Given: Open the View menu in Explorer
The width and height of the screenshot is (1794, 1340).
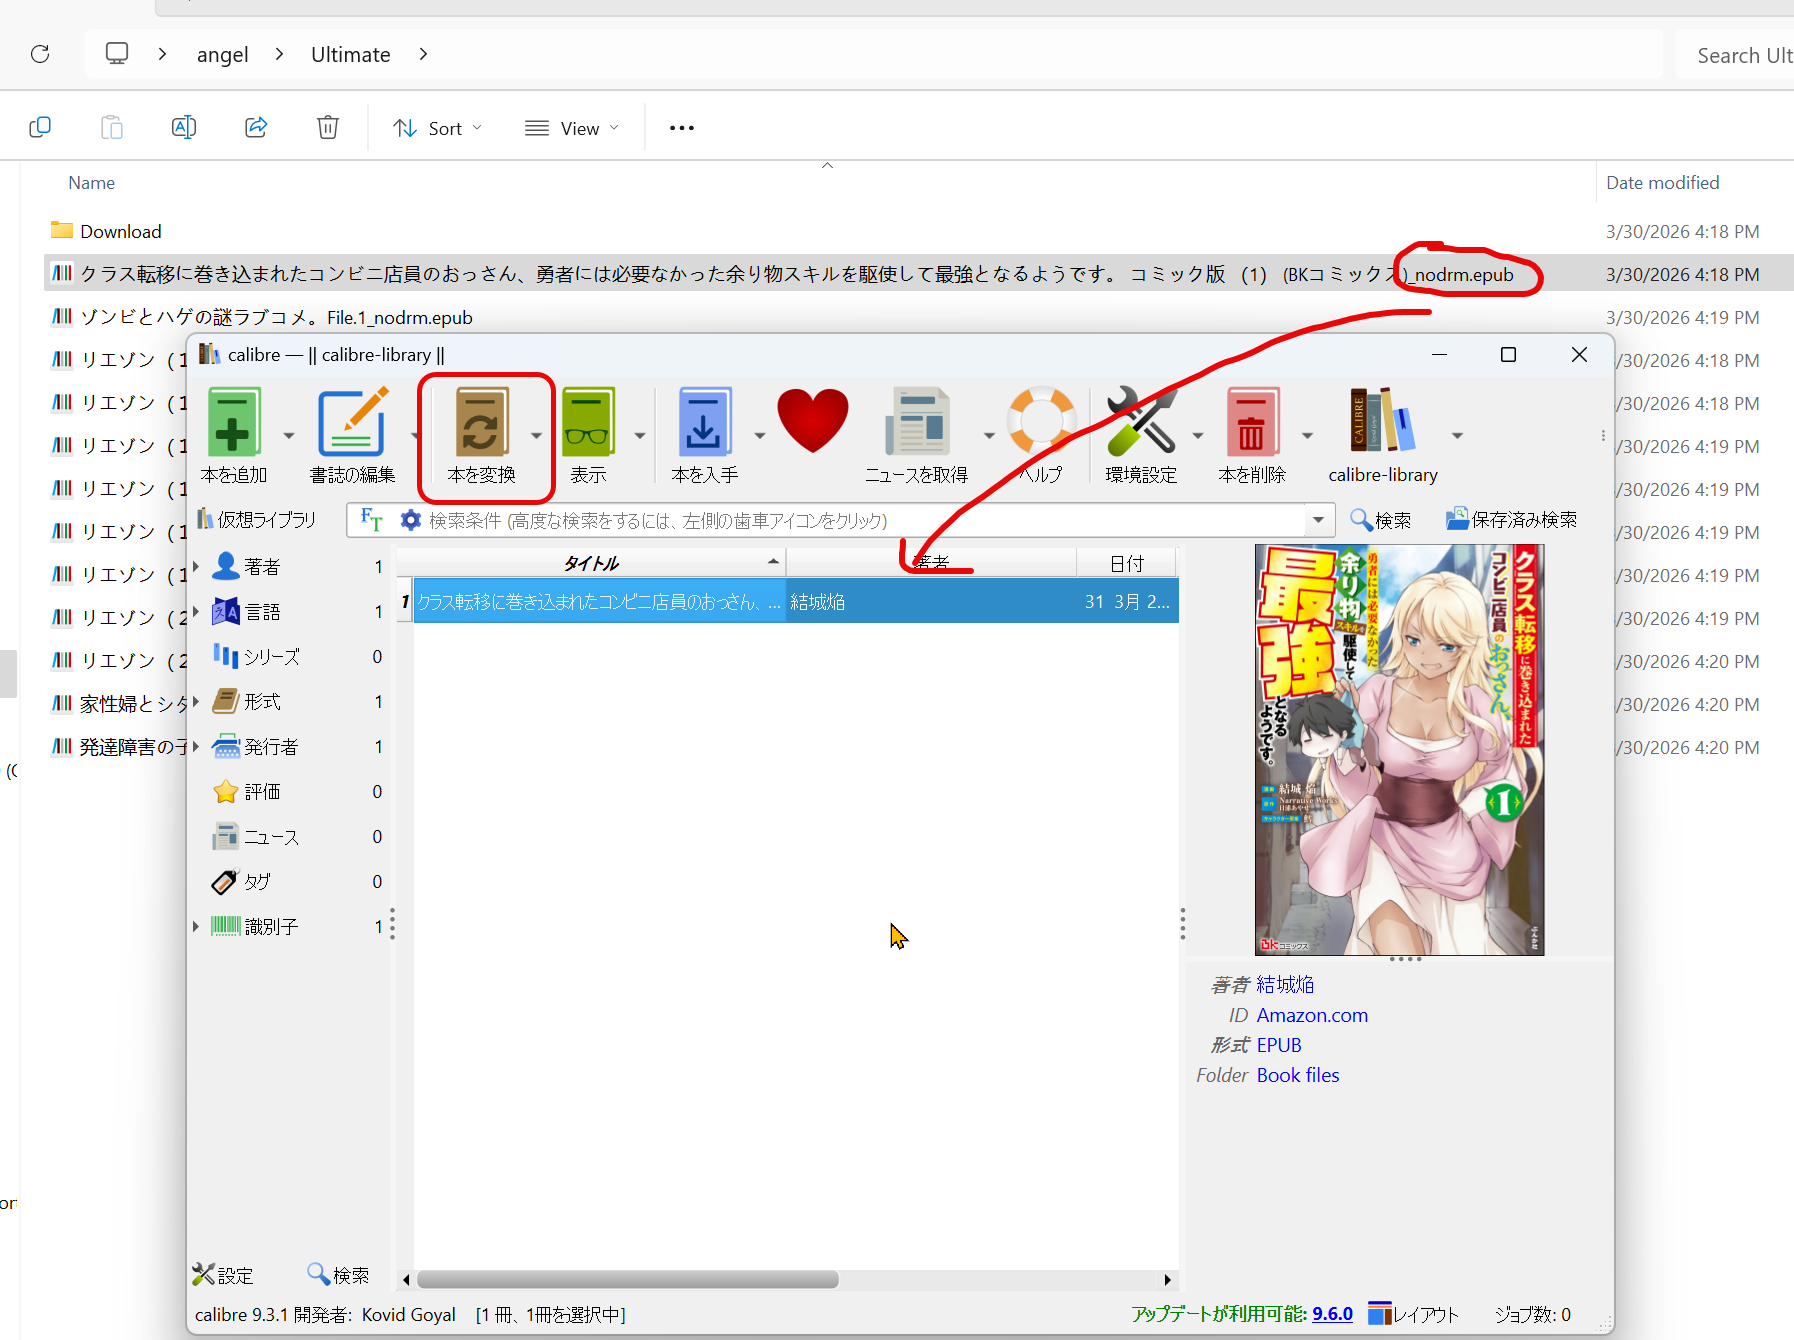Looking at the screenshot, I should [571, 127].
